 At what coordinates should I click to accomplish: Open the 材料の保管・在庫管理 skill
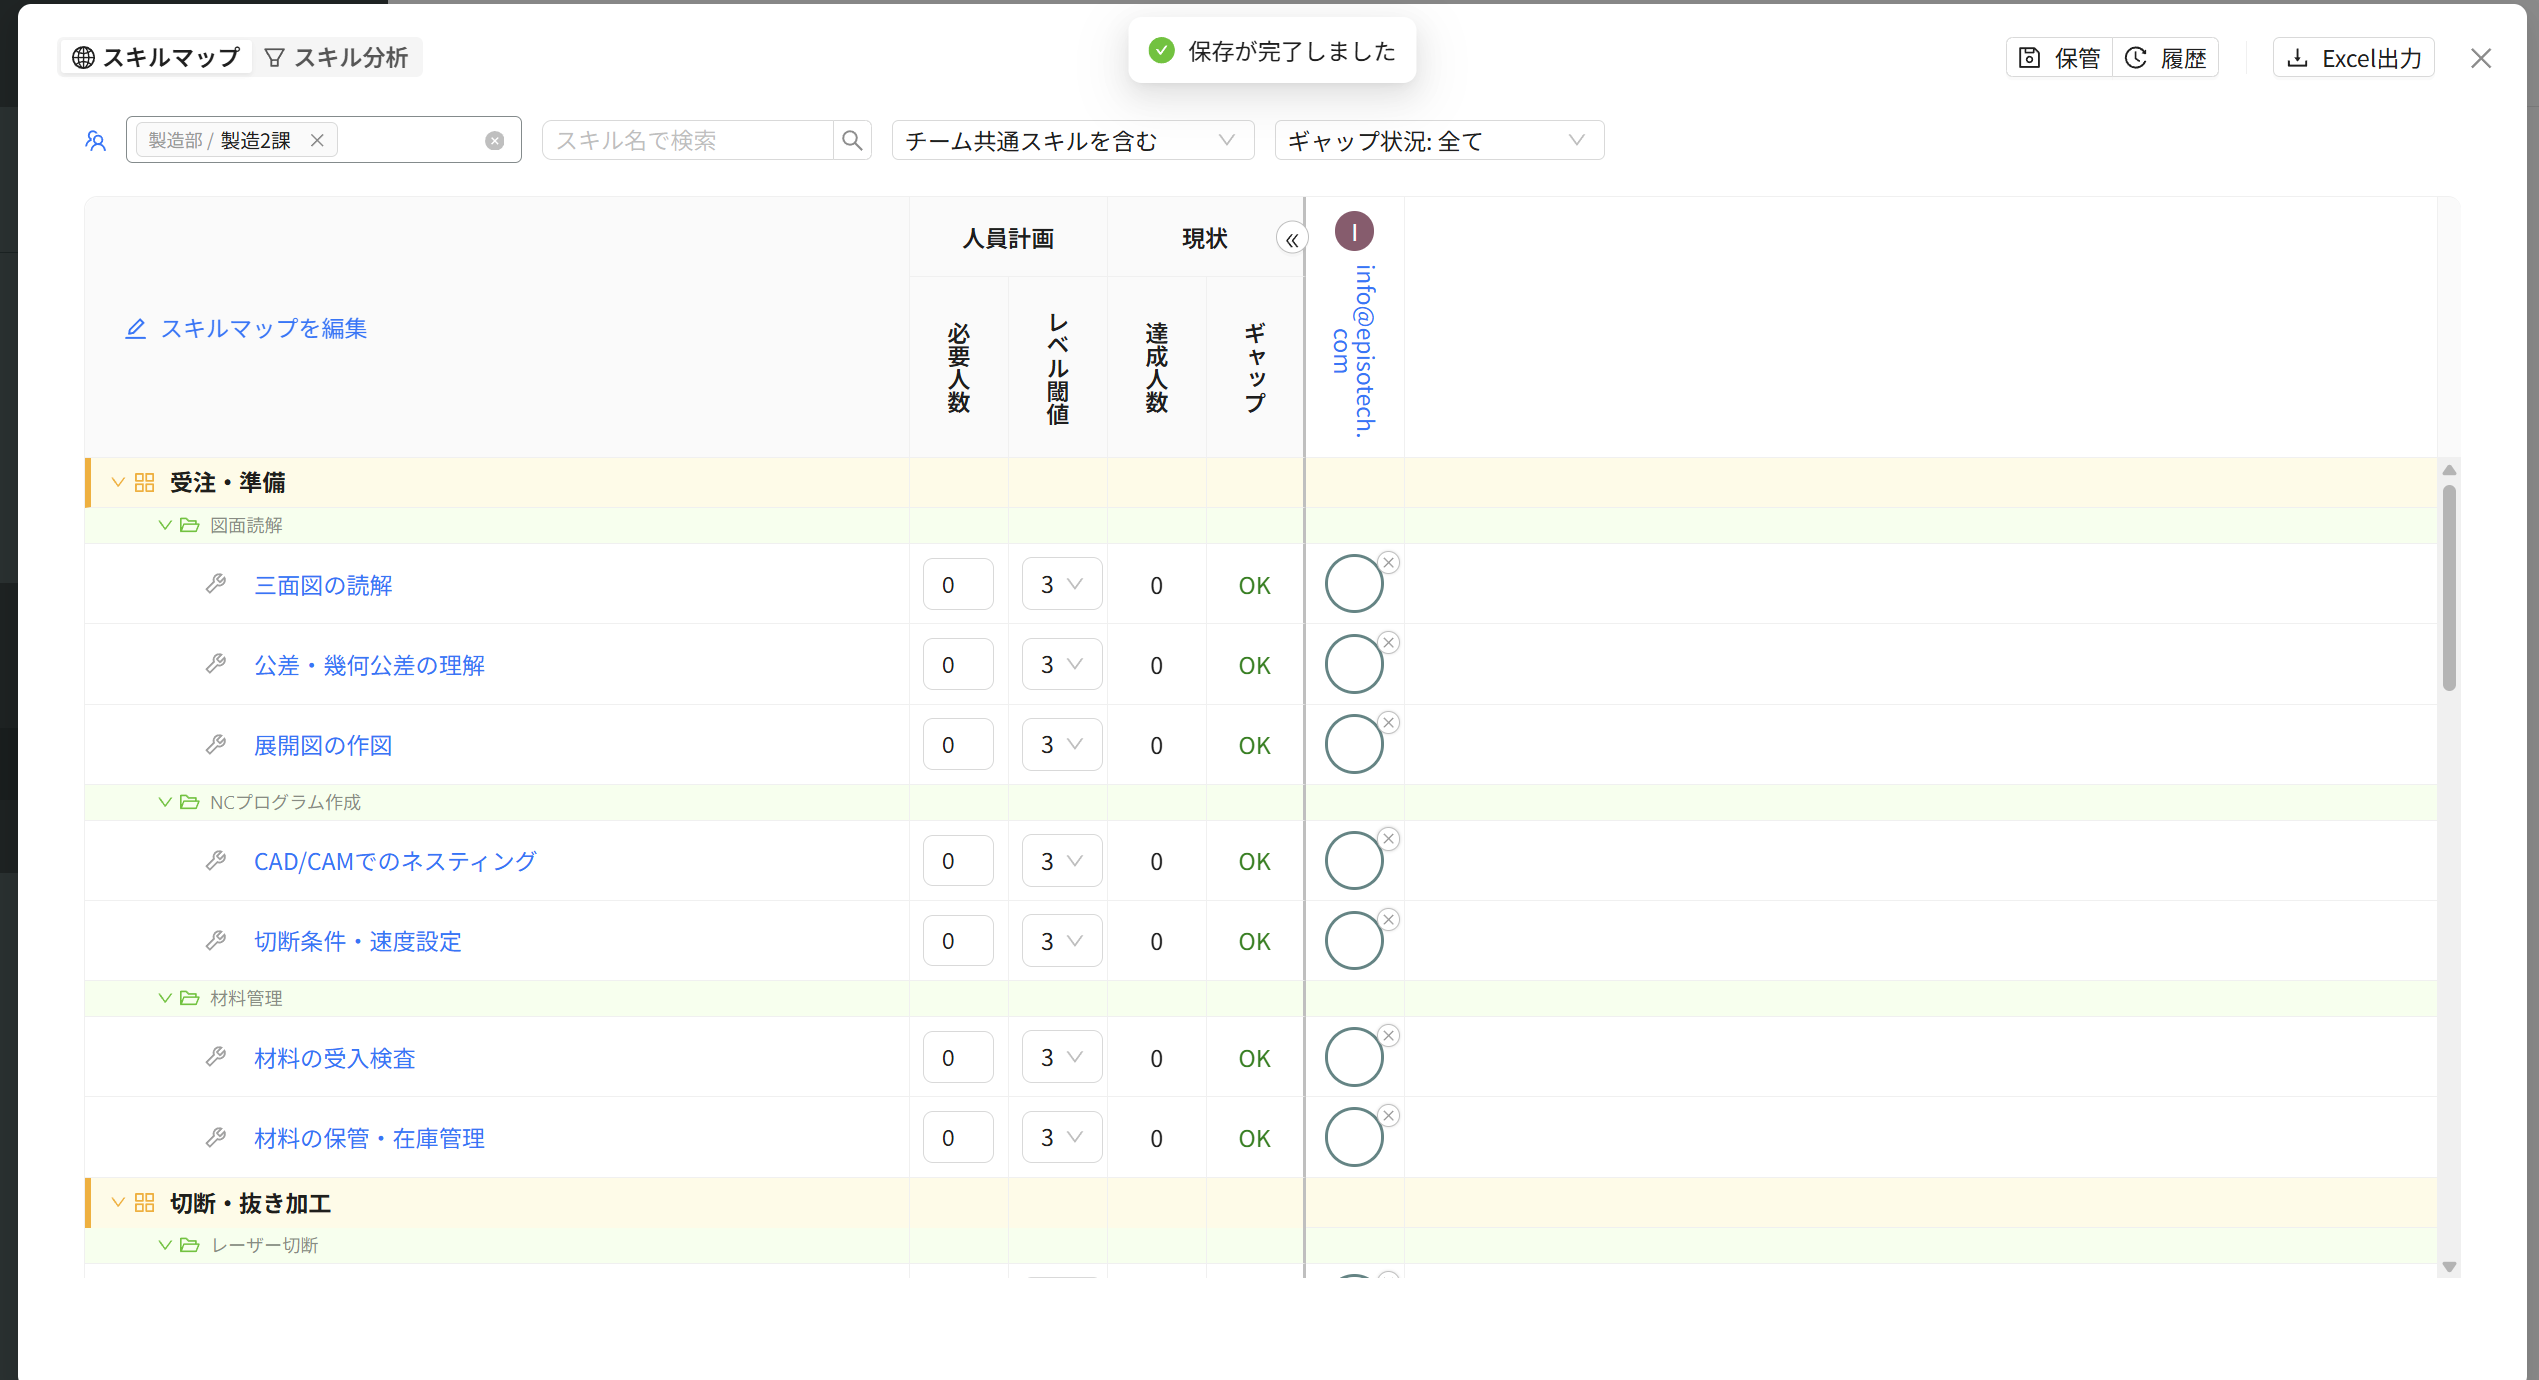point(369,1138)
